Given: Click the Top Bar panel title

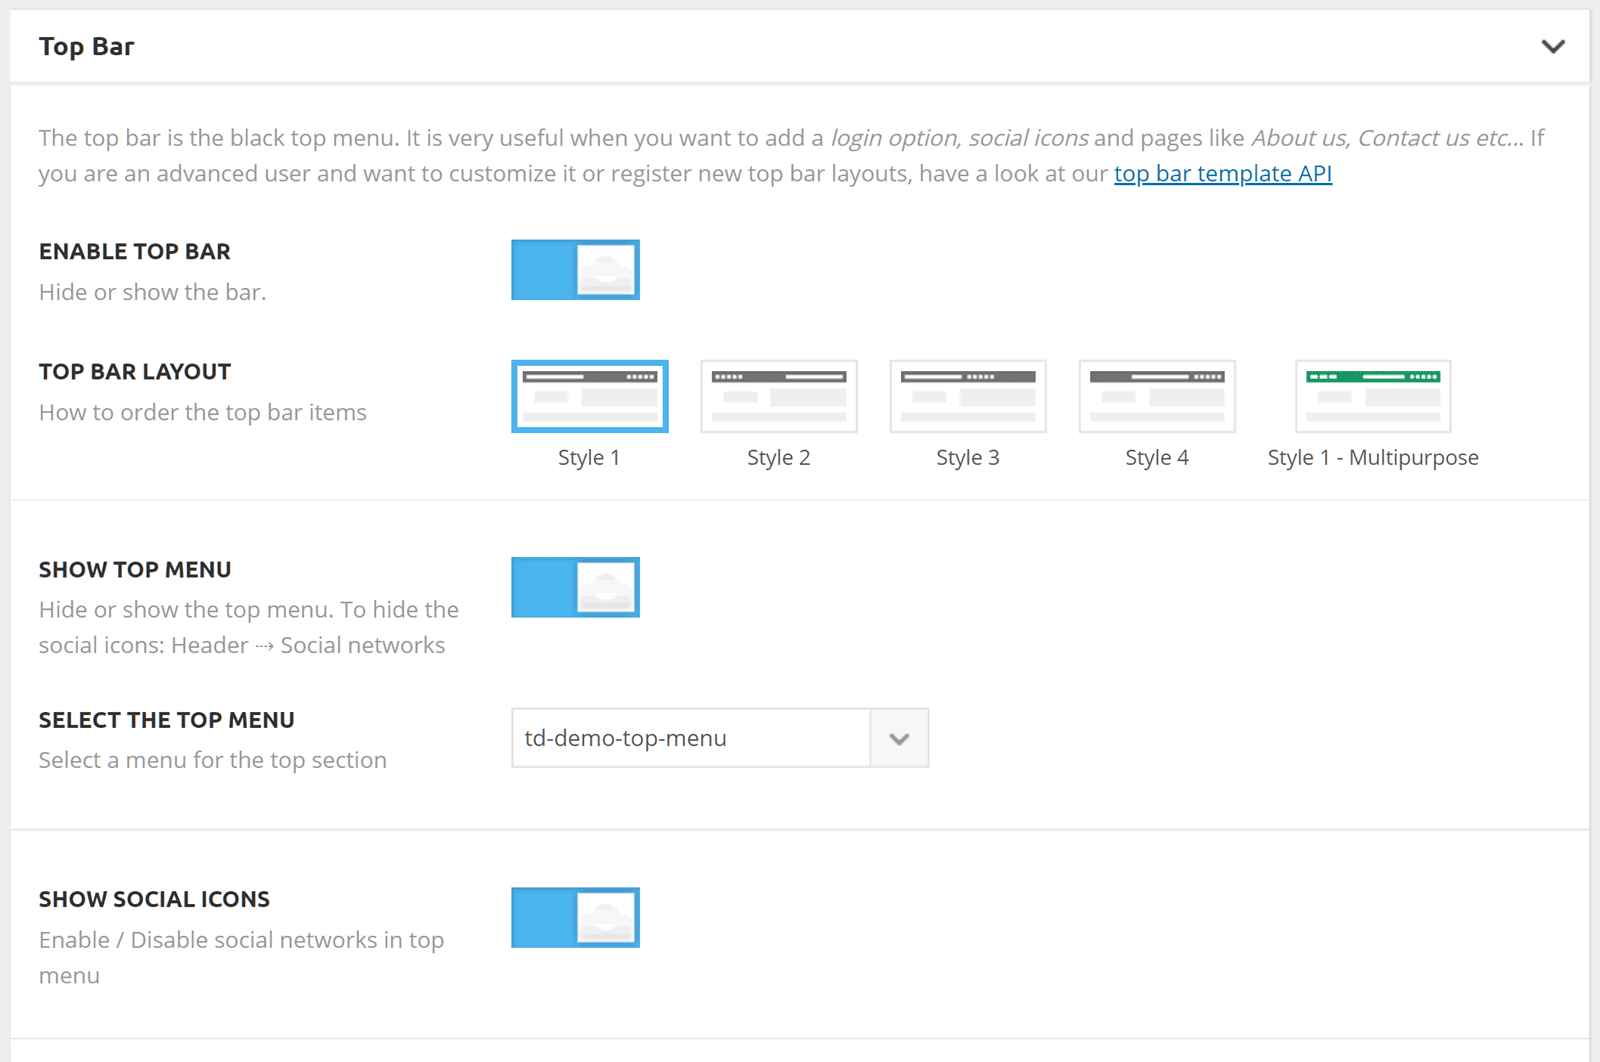Looking at the screenshot, I should click(86, 47).
